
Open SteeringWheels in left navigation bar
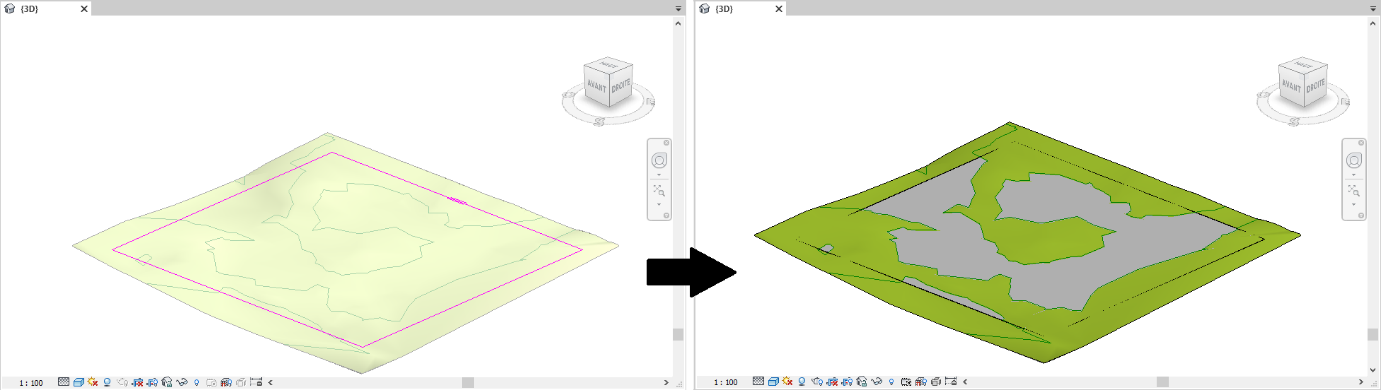(x=659, y=160)
